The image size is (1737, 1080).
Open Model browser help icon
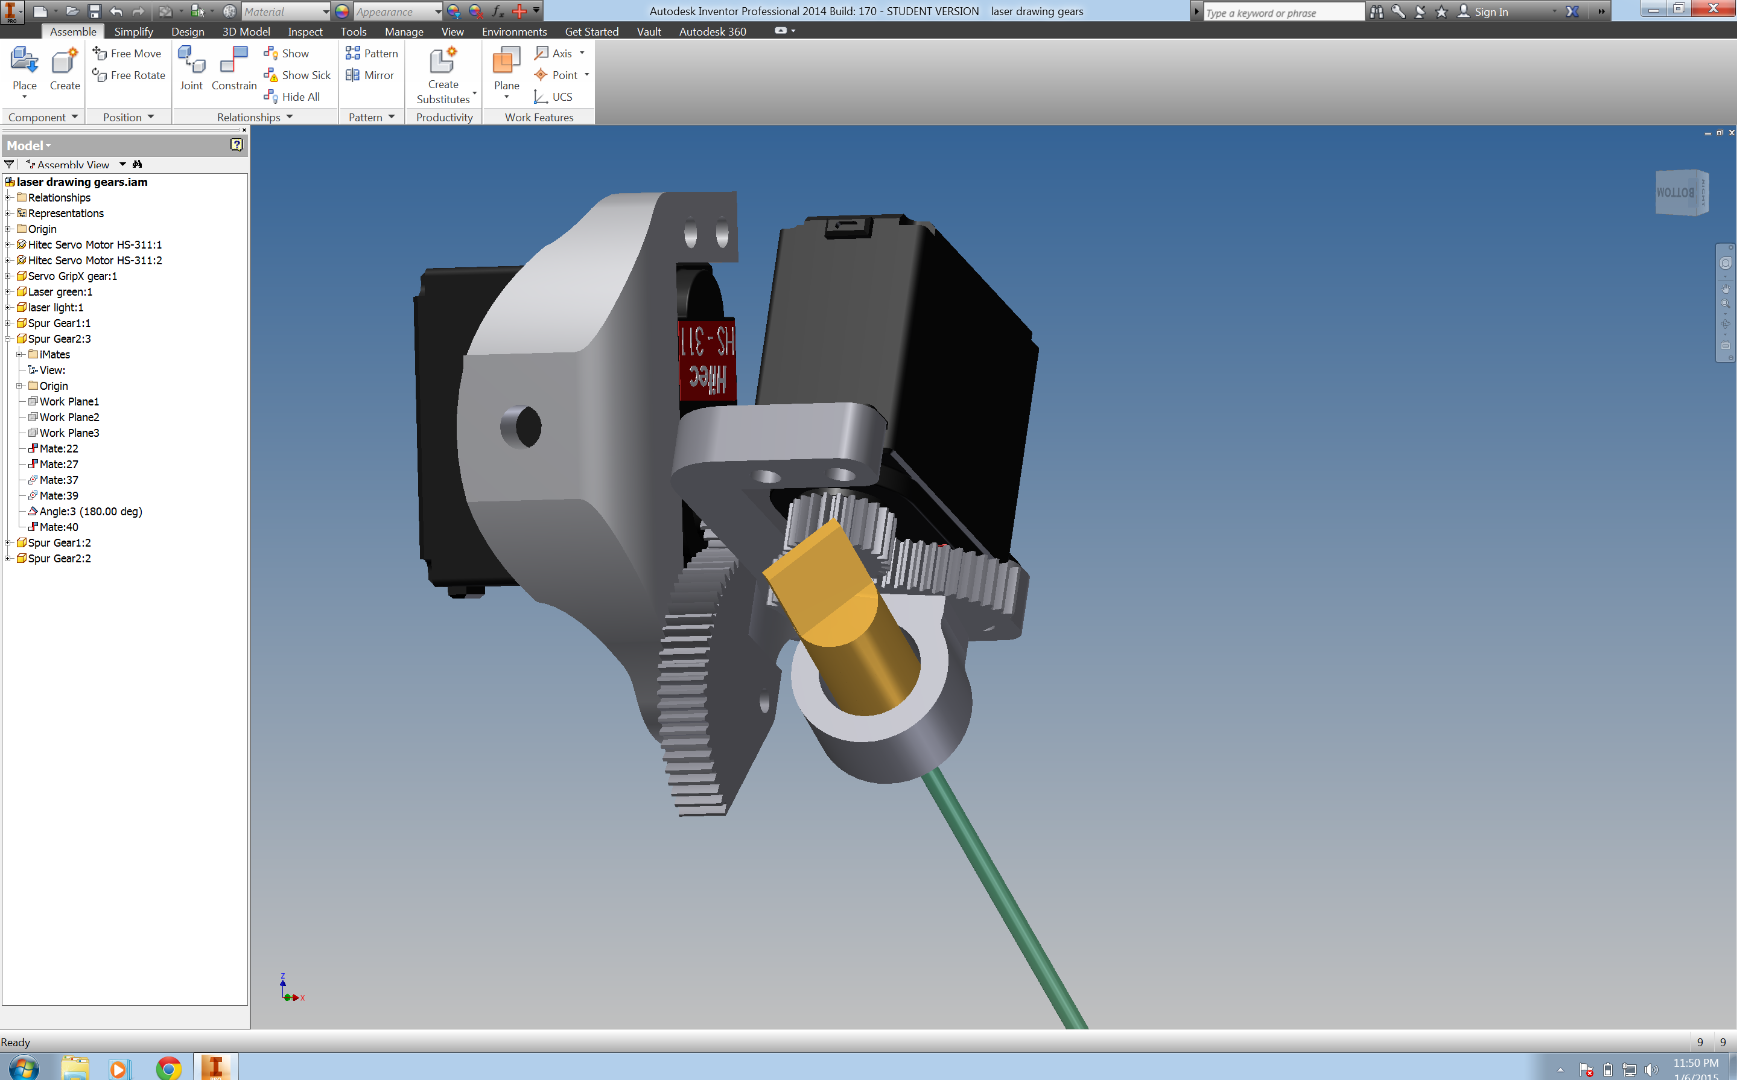pos(237,145)
